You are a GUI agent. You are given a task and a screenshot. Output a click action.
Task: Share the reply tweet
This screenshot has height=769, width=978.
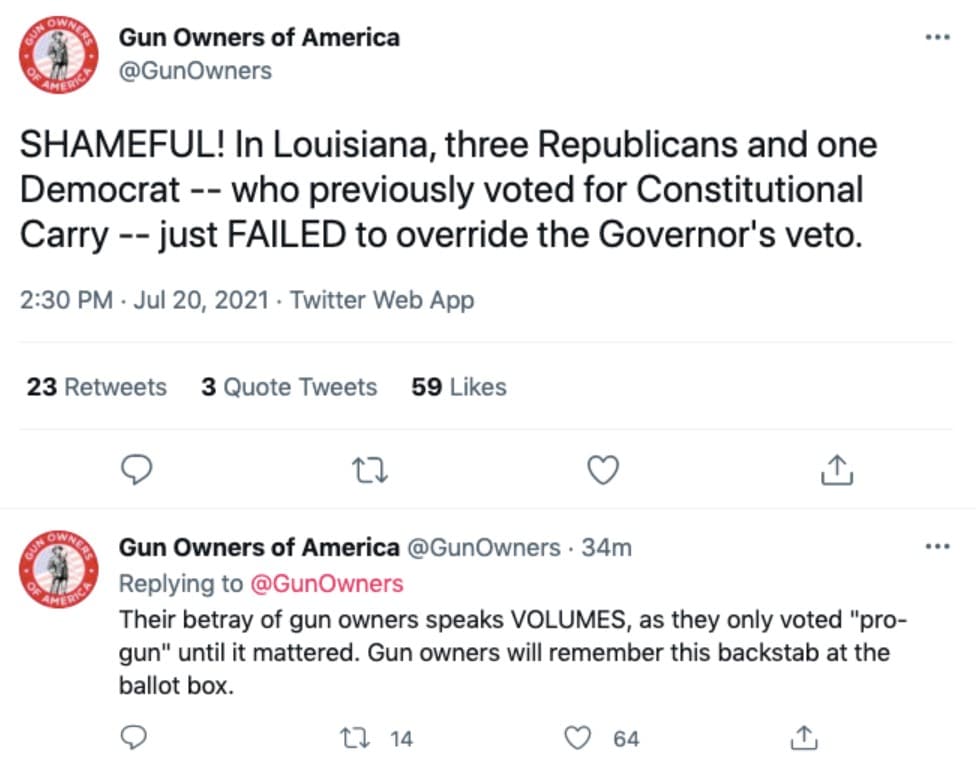pos(804,738)
